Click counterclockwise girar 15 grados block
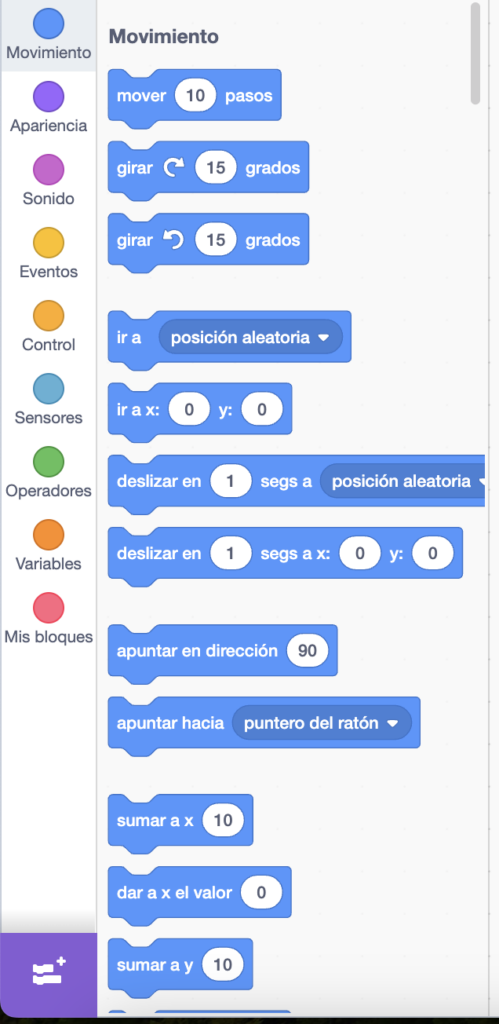The height and width of the screenshot is (1024, 499). pyautogui.click(x=208, y=240)
